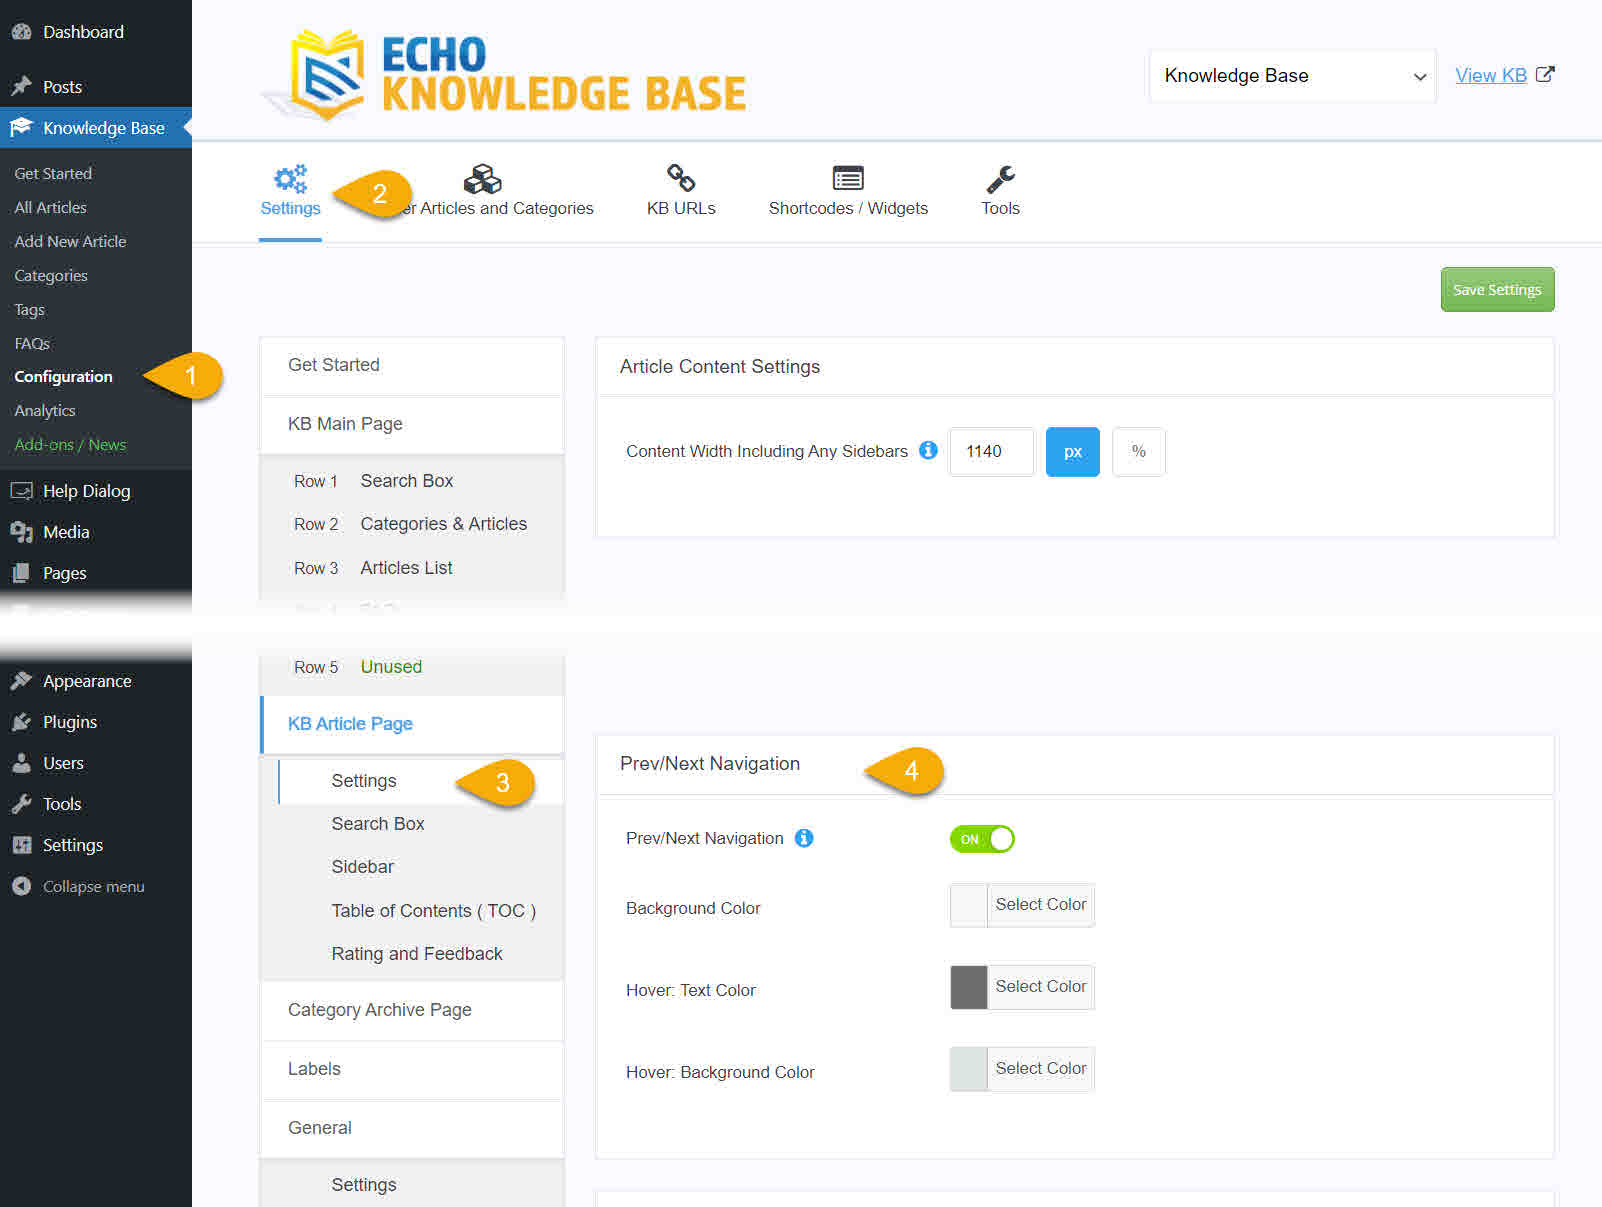This screenshot has width=1602, height=1207.
Task: Follow the View KB link
Action: tap(1490, 75)
